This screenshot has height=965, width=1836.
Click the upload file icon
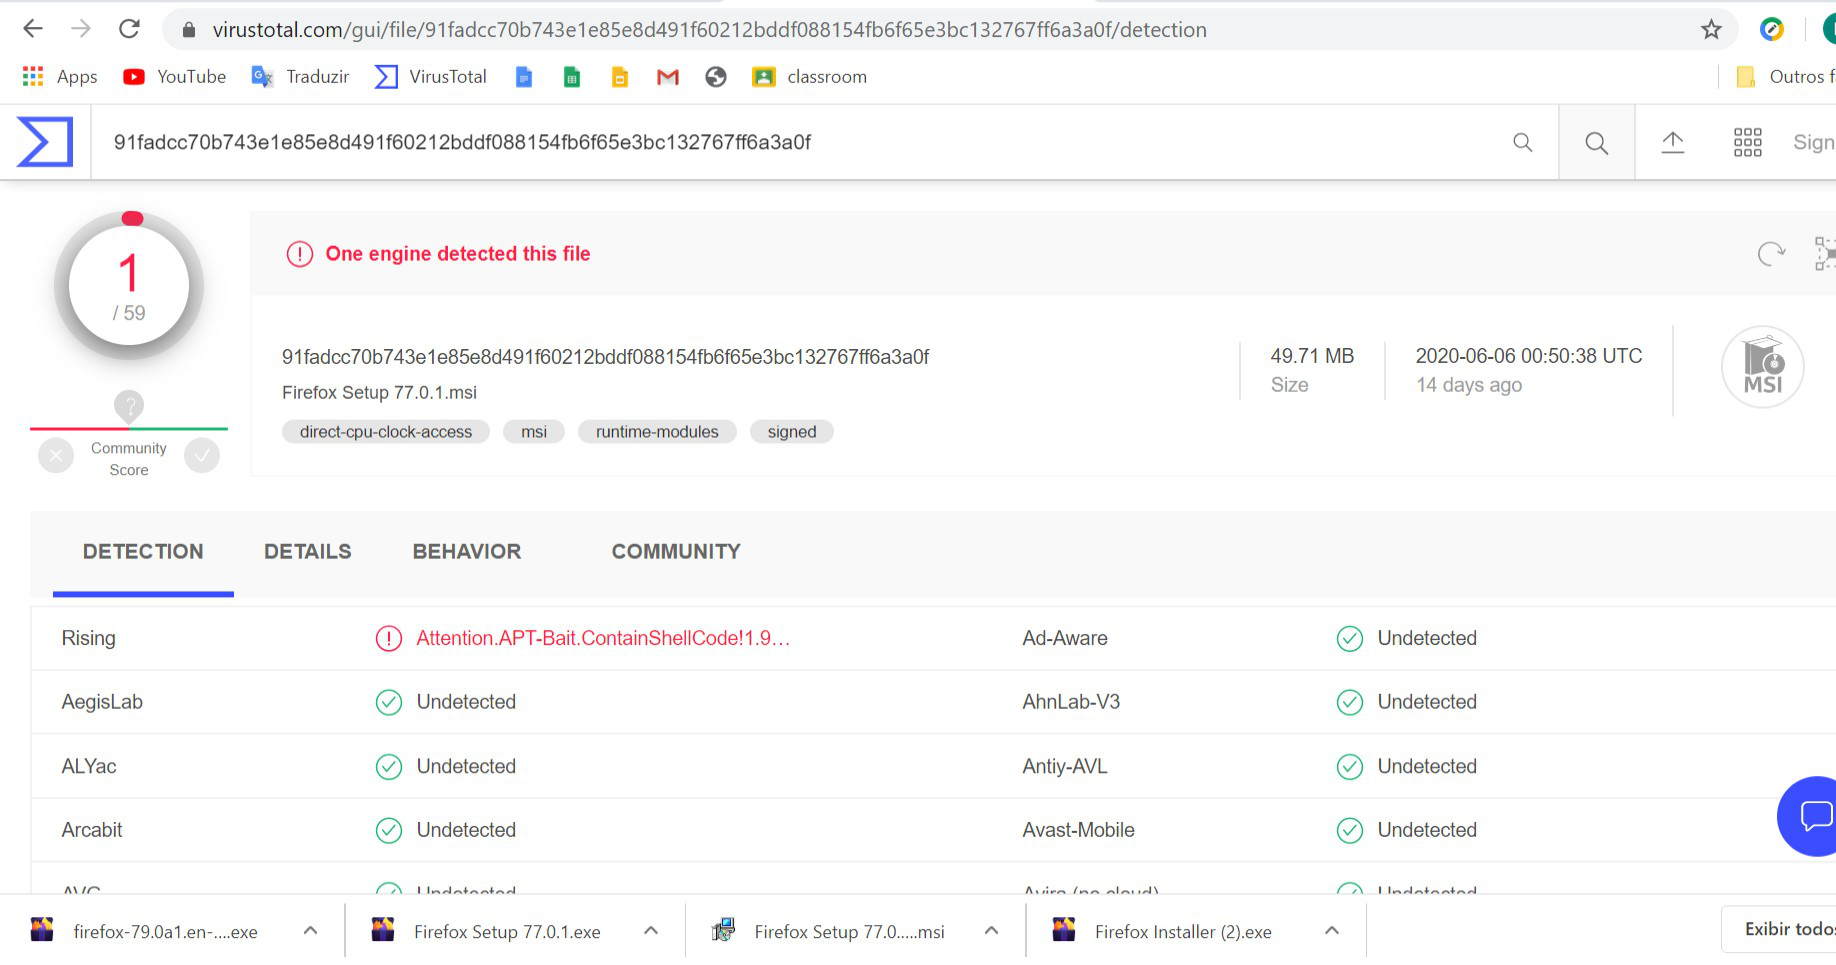coord(1672,143)
